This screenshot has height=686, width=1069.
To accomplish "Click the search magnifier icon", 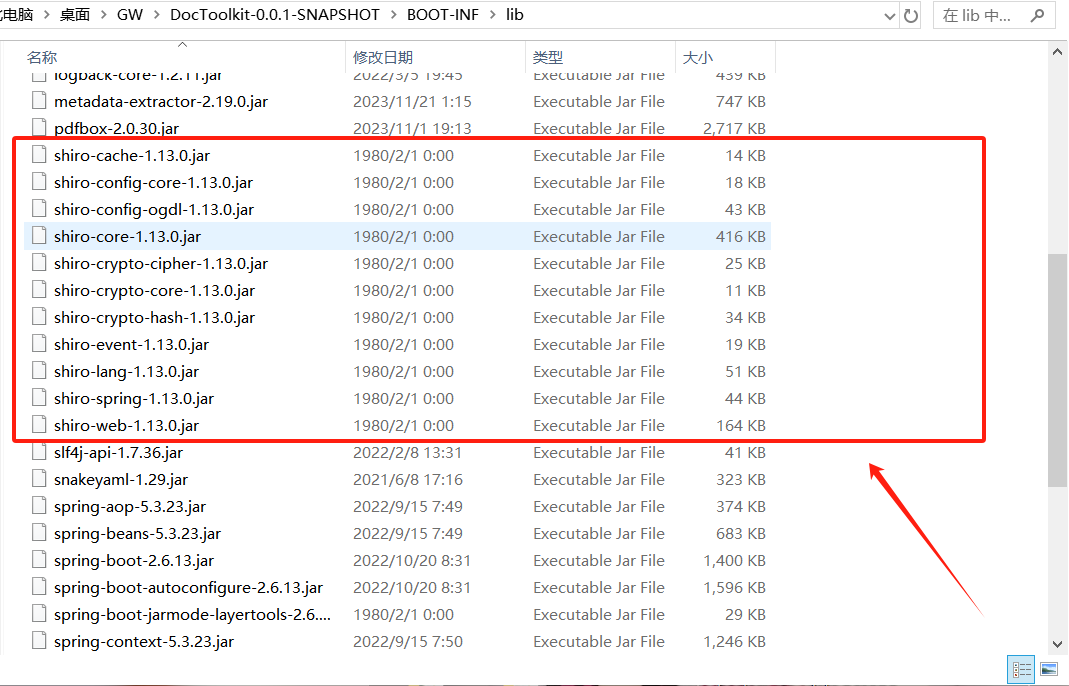I will 1038,15.
